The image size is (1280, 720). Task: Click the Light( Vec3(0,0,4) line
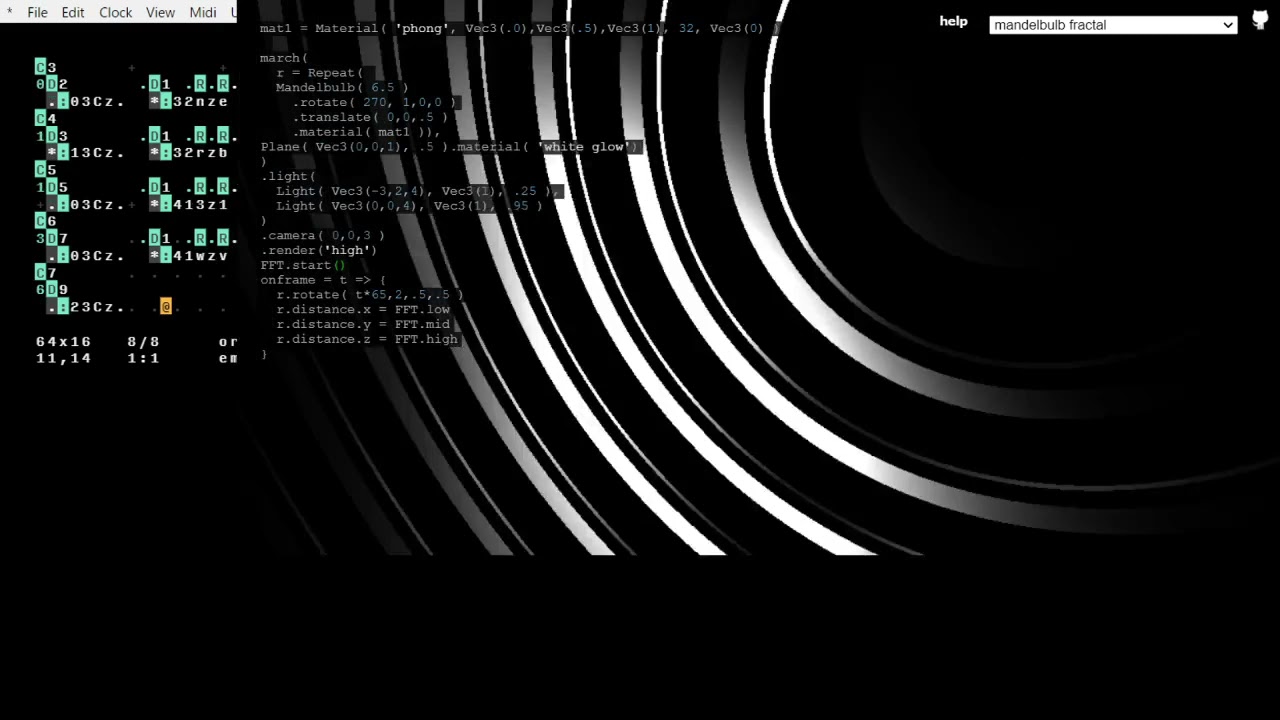click(x=409, y=206)
